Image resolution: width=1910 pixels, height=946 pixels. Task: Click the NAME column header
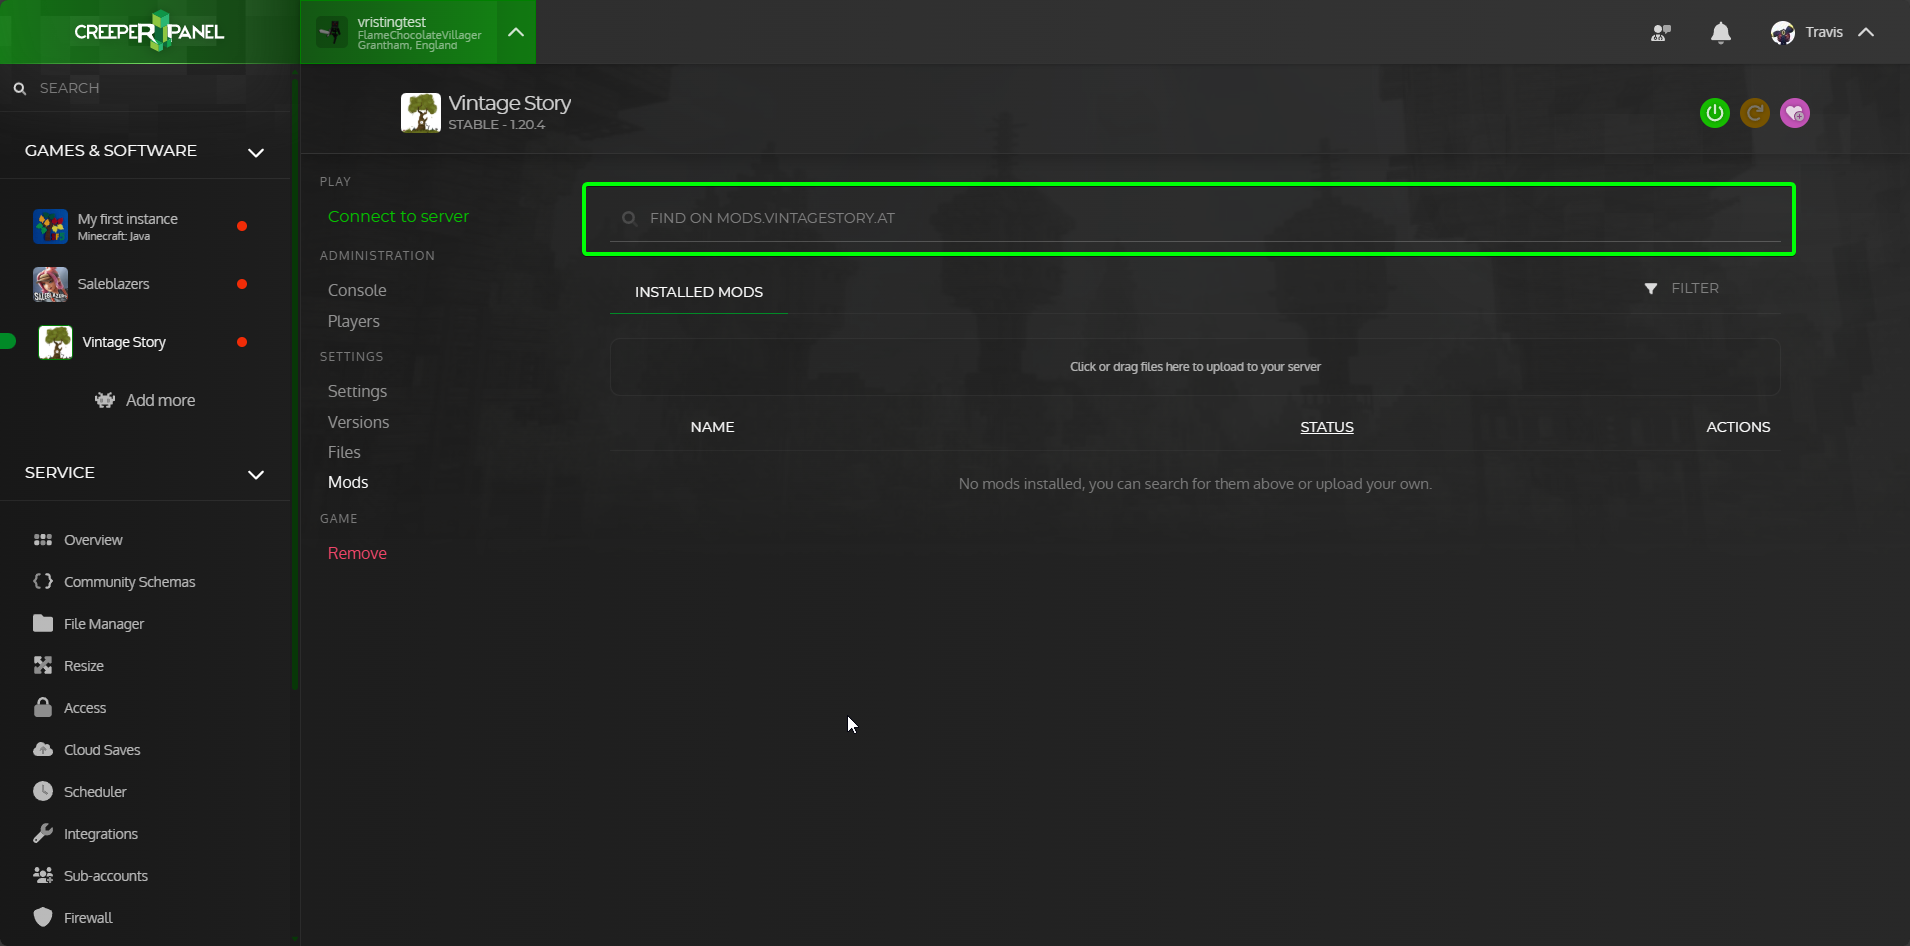712,427
